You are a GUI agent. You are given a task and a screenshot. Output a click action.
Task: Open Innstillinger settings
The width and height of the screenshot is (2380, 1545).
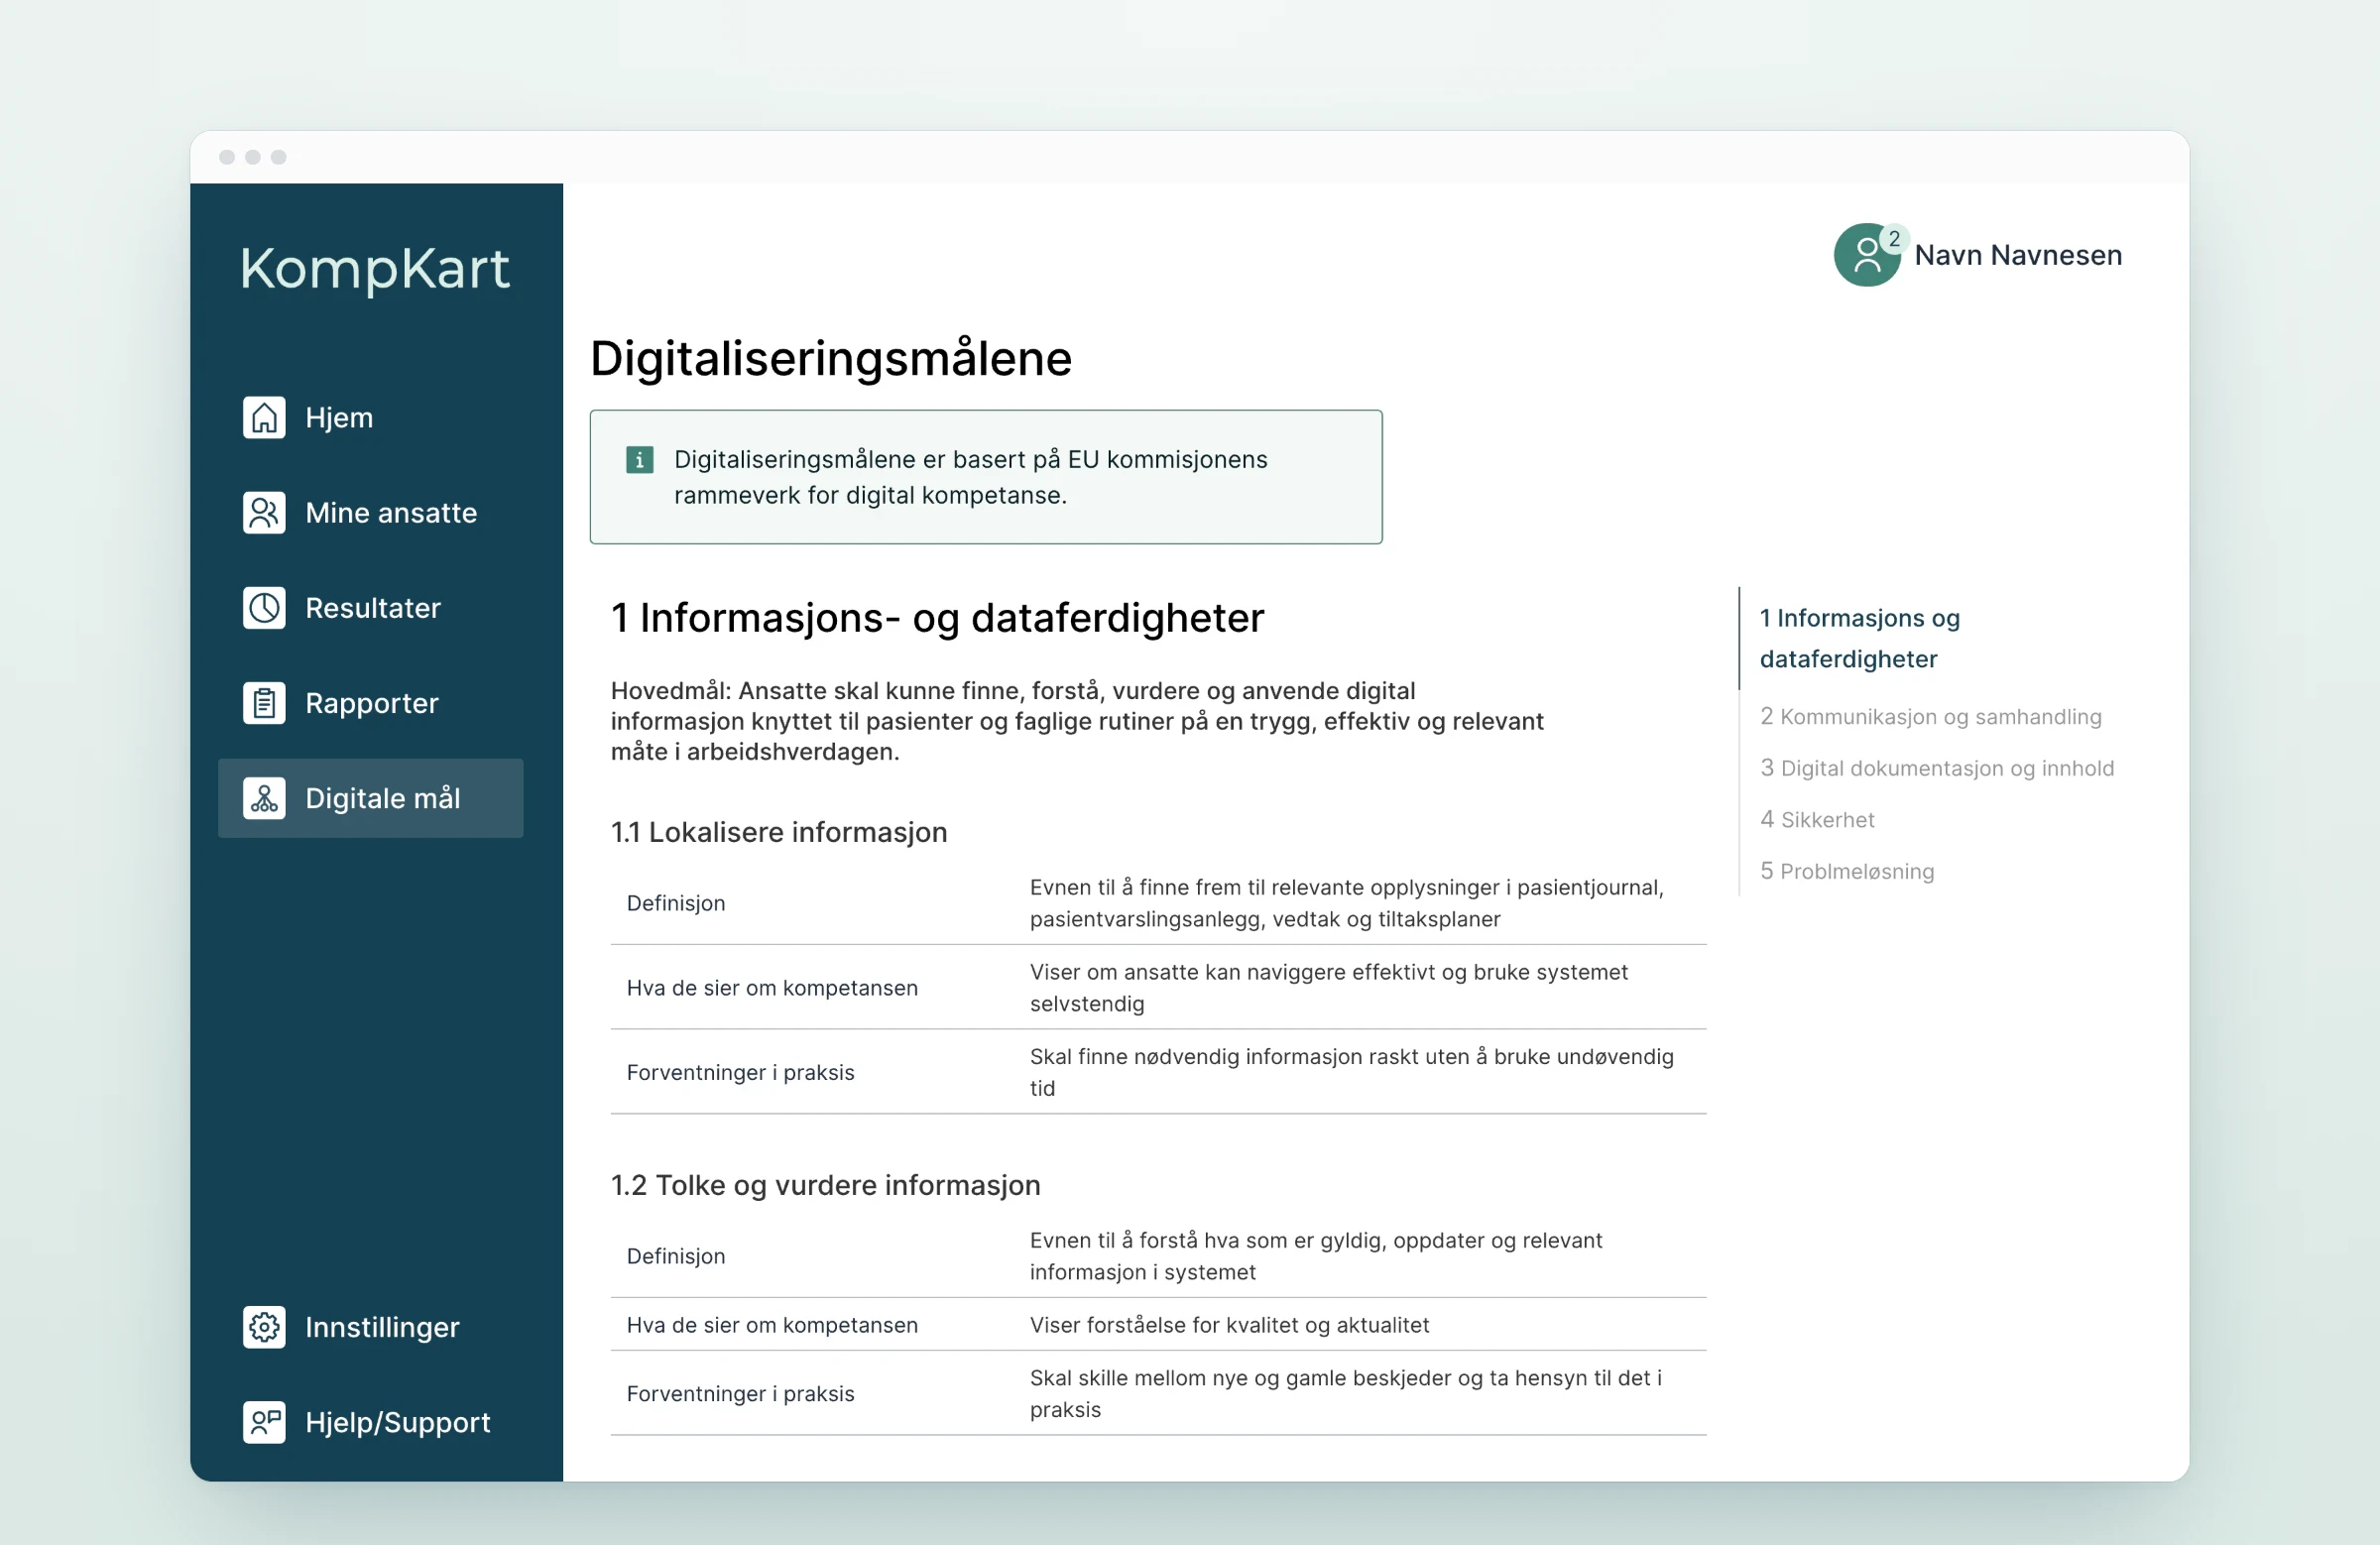tap(371, 1327)
